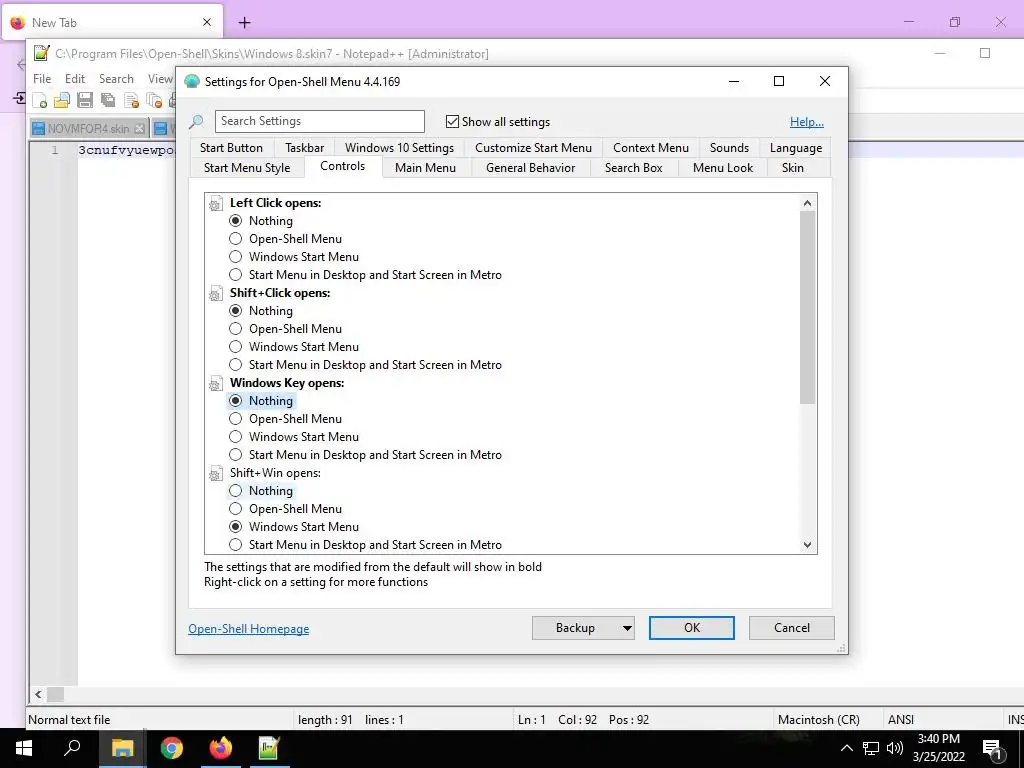Viewport: 1024px width, 768px height.
Task: Switch to the Taskbar tab
Action: click(x=304, y=148)
